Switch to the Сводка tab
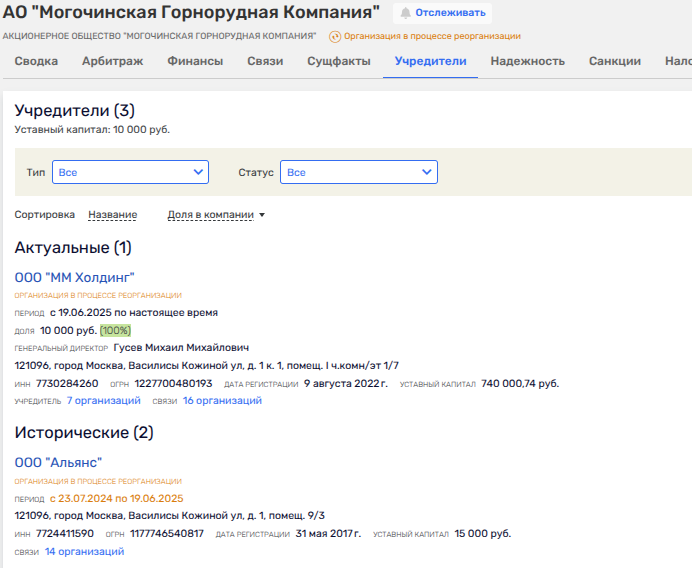Viewport: 692px width, 568px height. click(35, 61)
